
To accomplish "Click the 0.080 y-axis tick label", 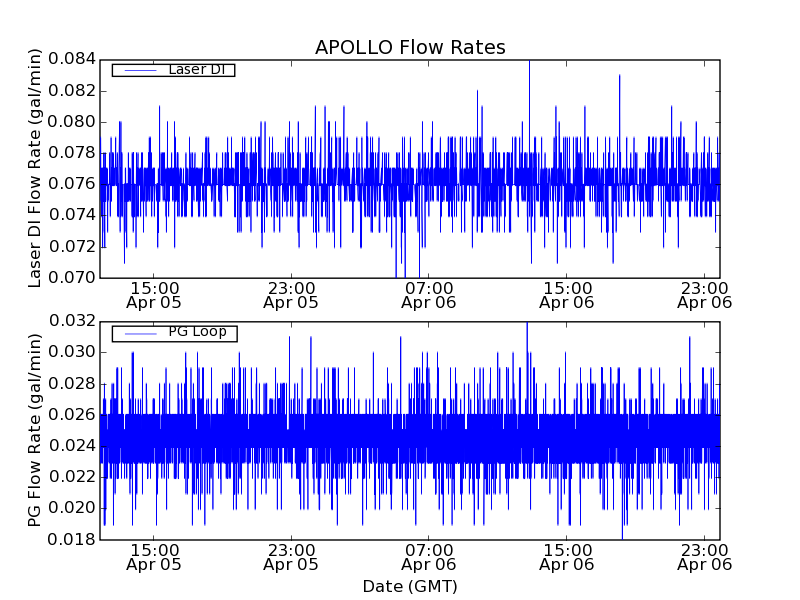I will coord(72,122).
